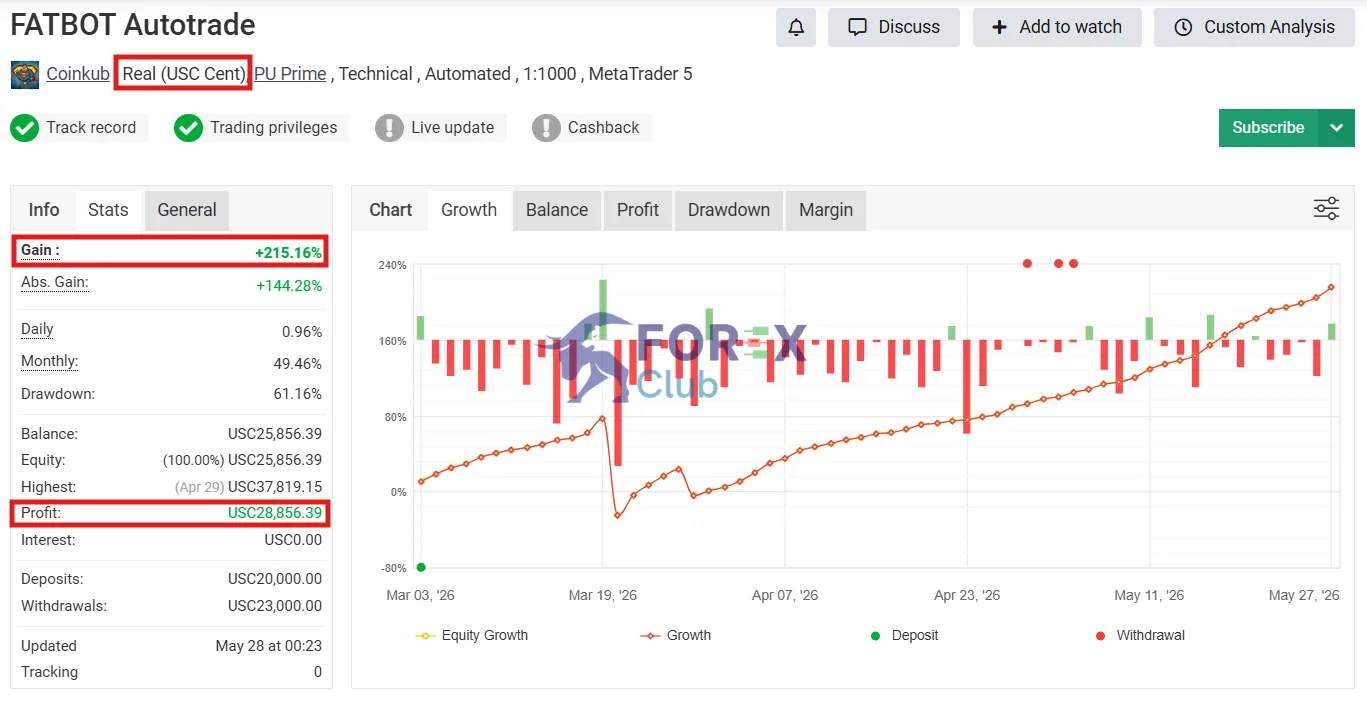
Task: Open the PU Prime broker link
Action: point(290,74)
